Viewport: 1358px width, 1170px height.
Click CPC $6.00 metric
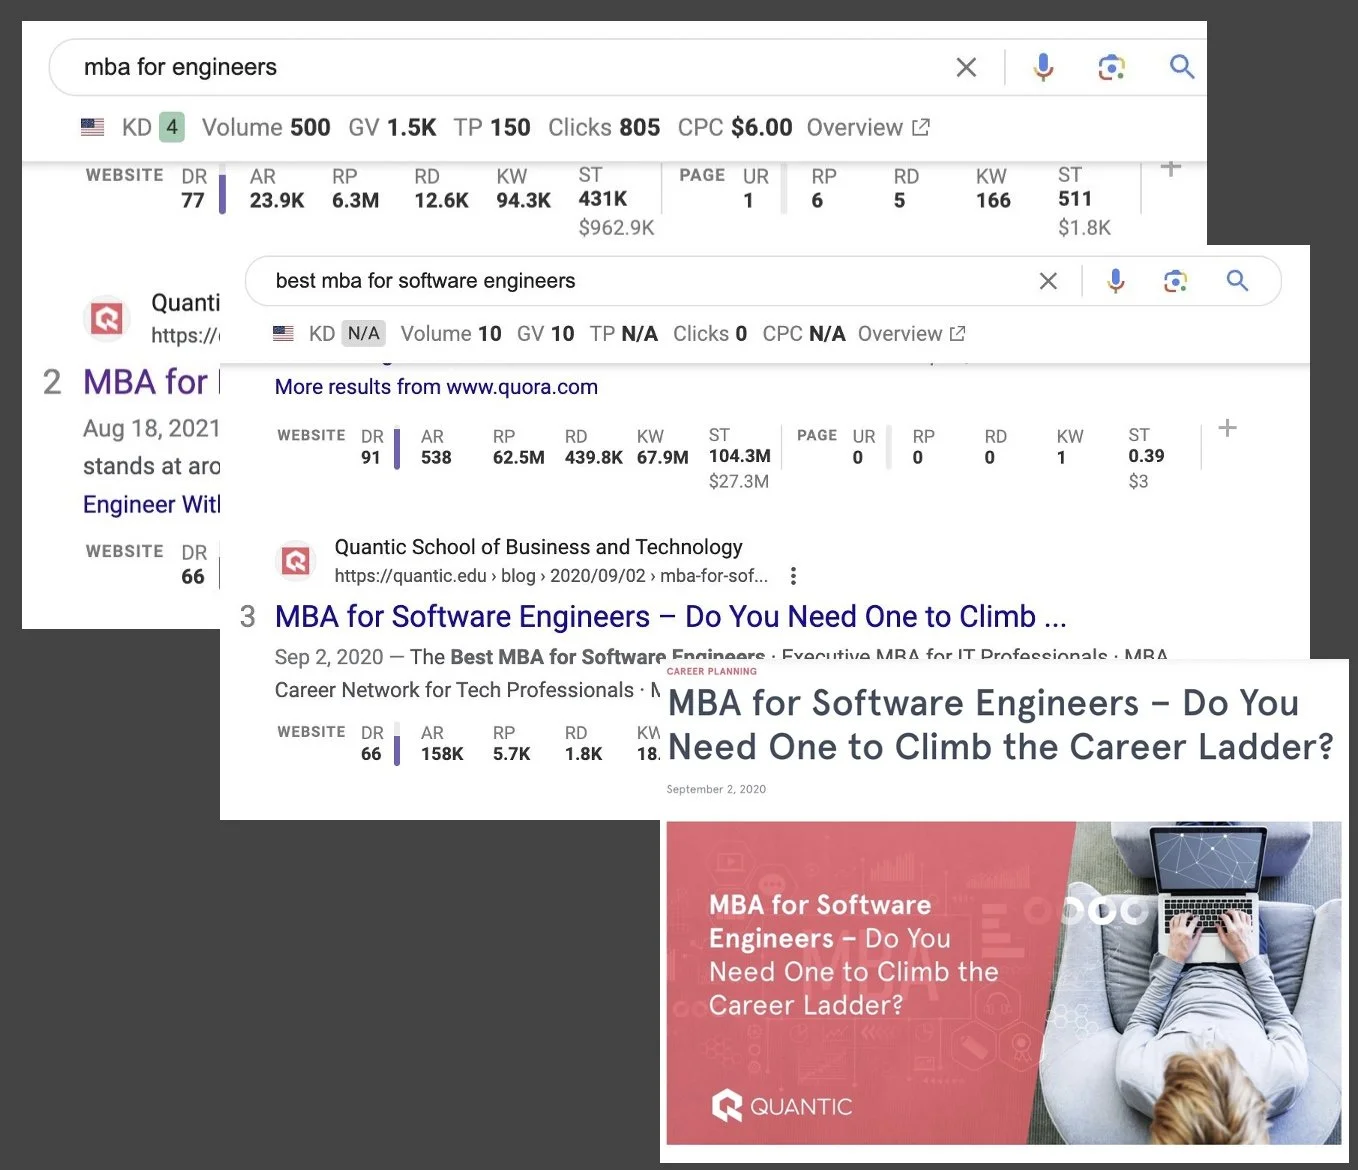[735, 127]
